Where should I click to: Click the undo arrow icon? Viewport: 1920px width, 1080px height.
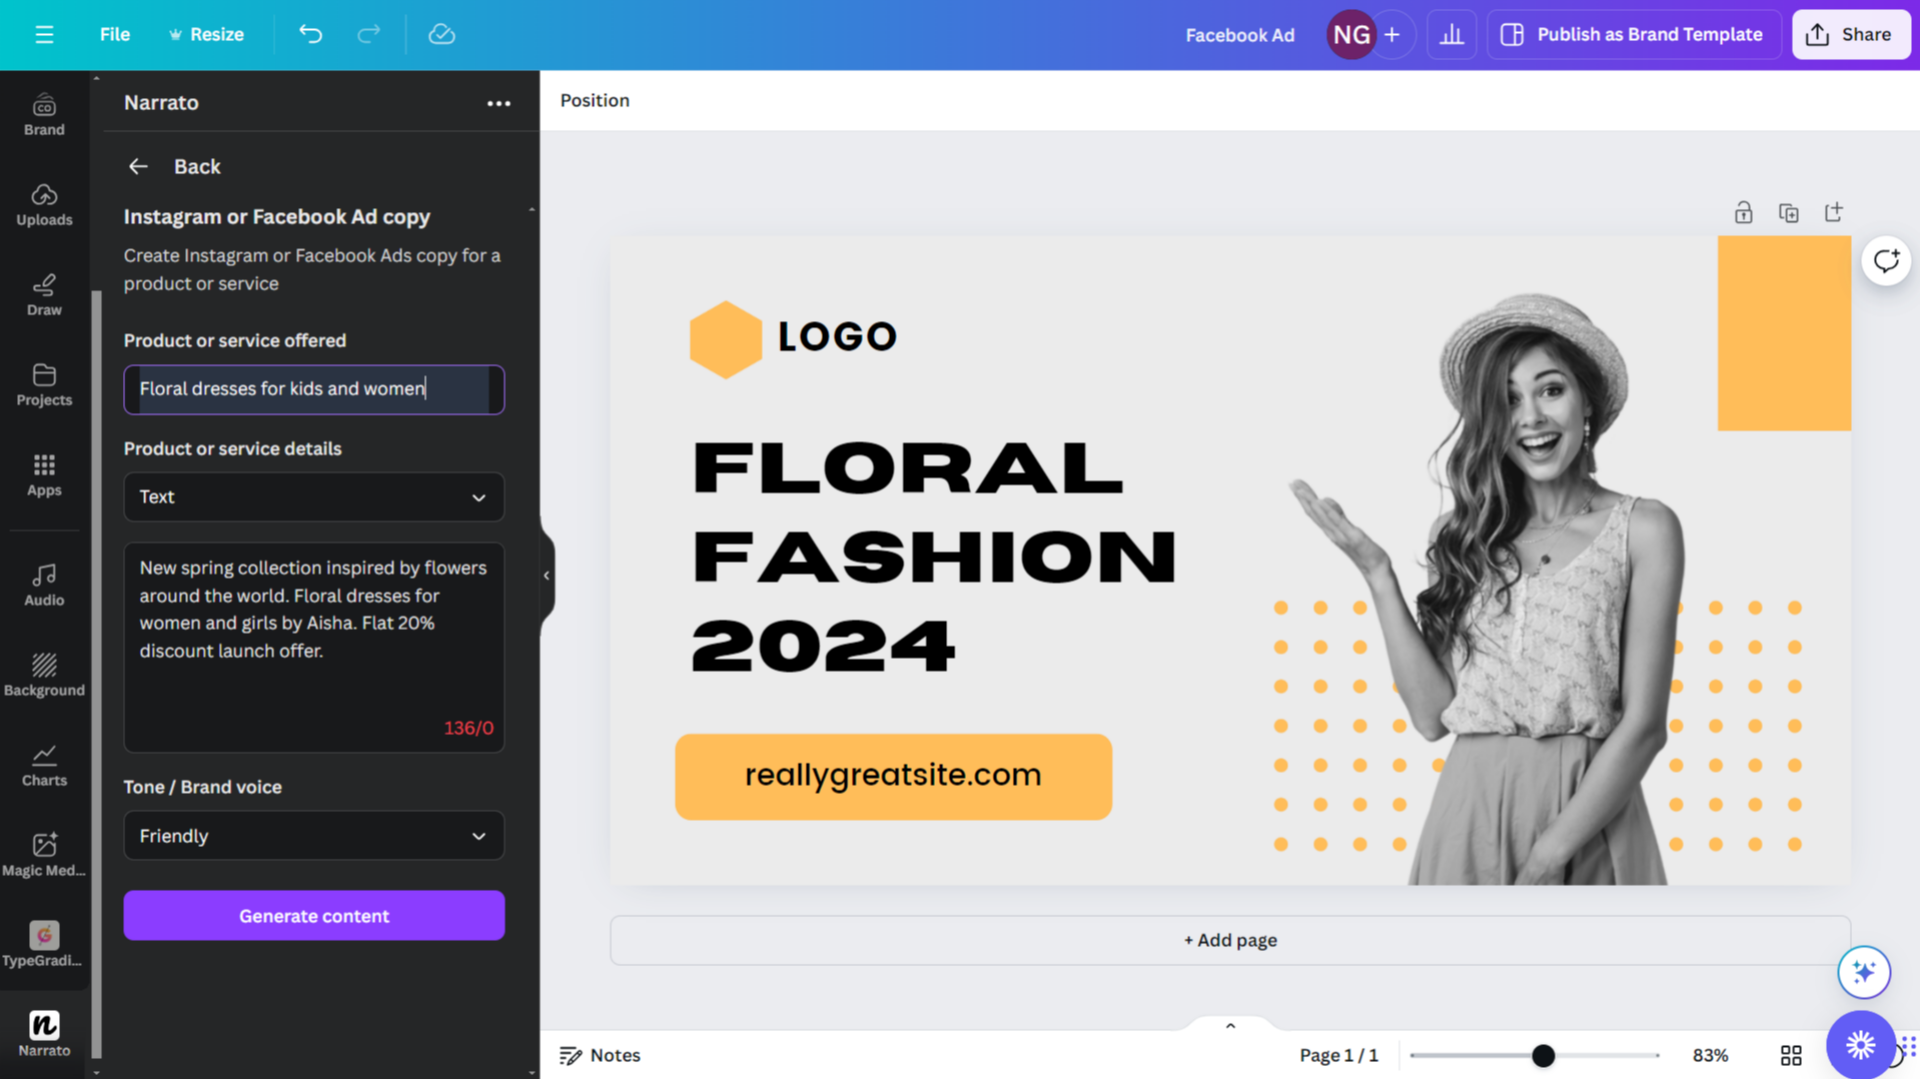[x=311, y=34]
